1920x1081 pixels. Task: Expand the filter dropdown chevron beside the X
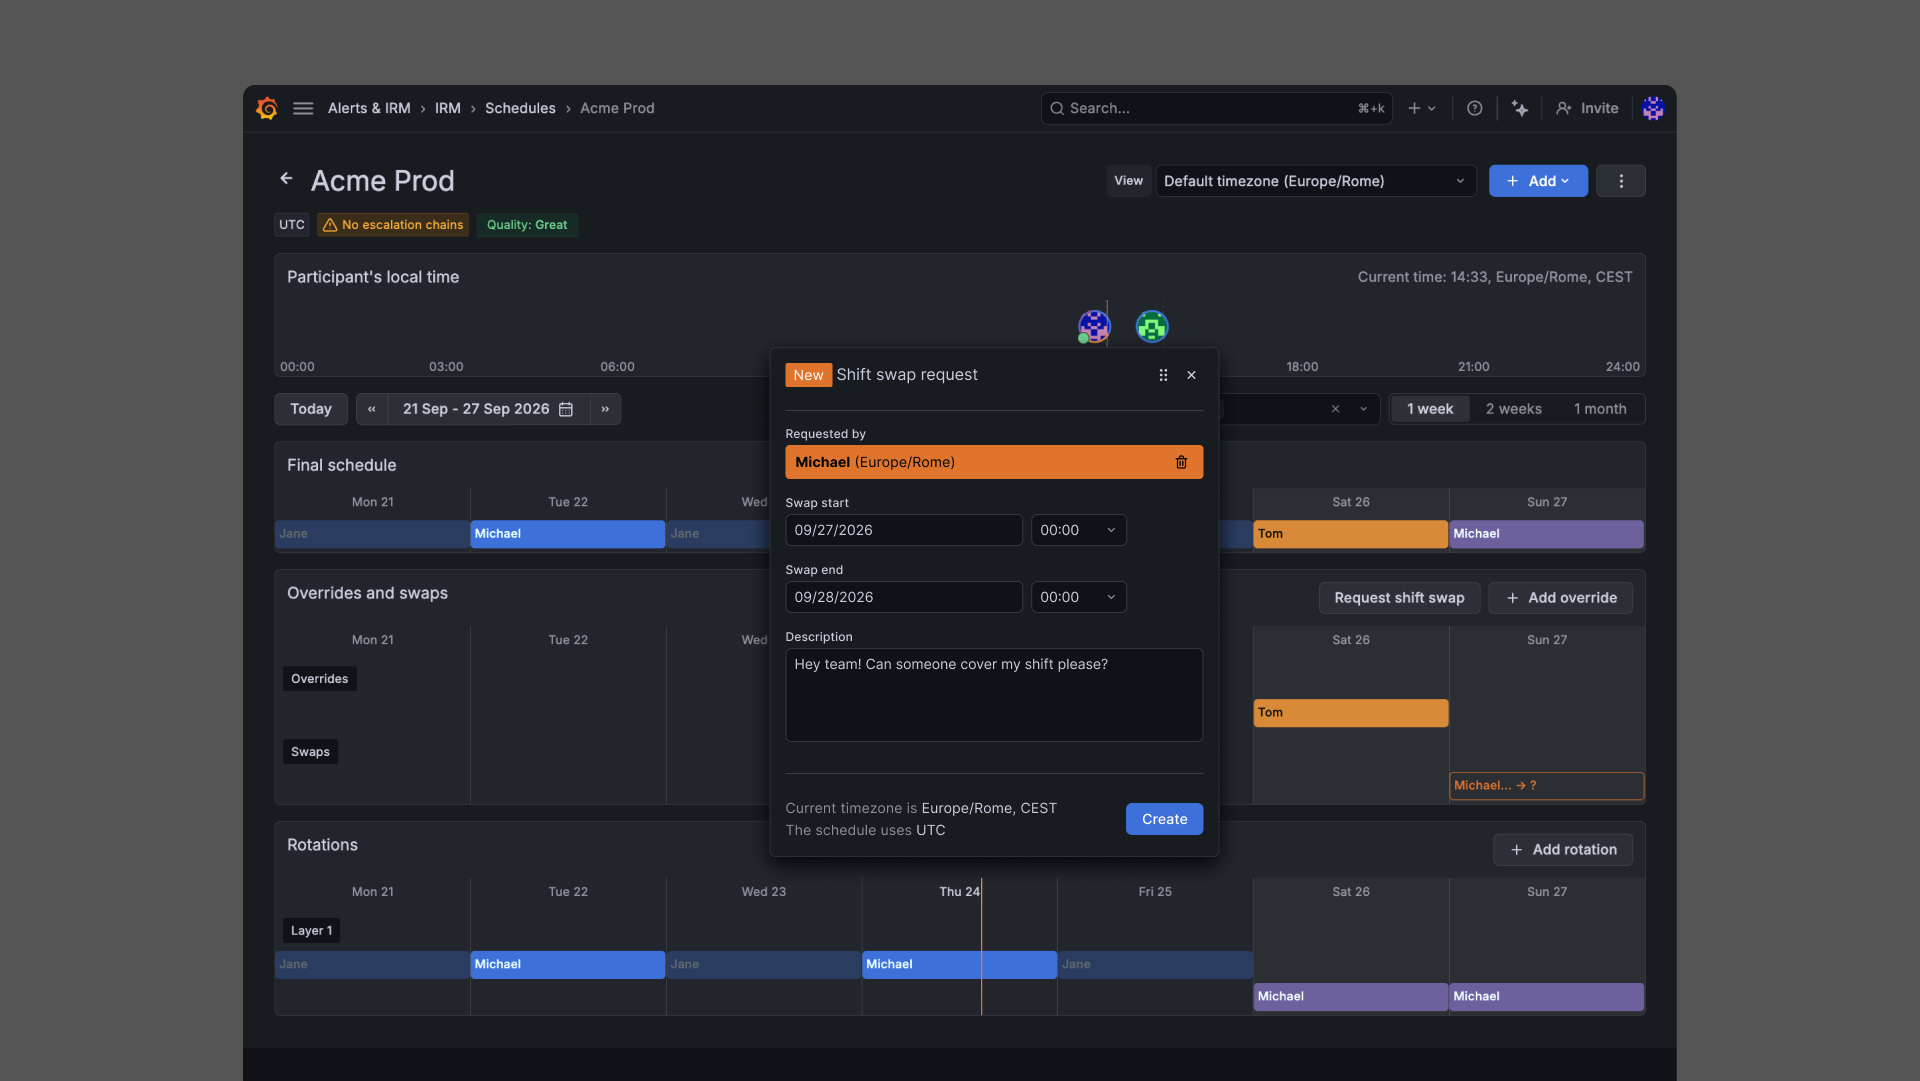[x=1363, y=409]
